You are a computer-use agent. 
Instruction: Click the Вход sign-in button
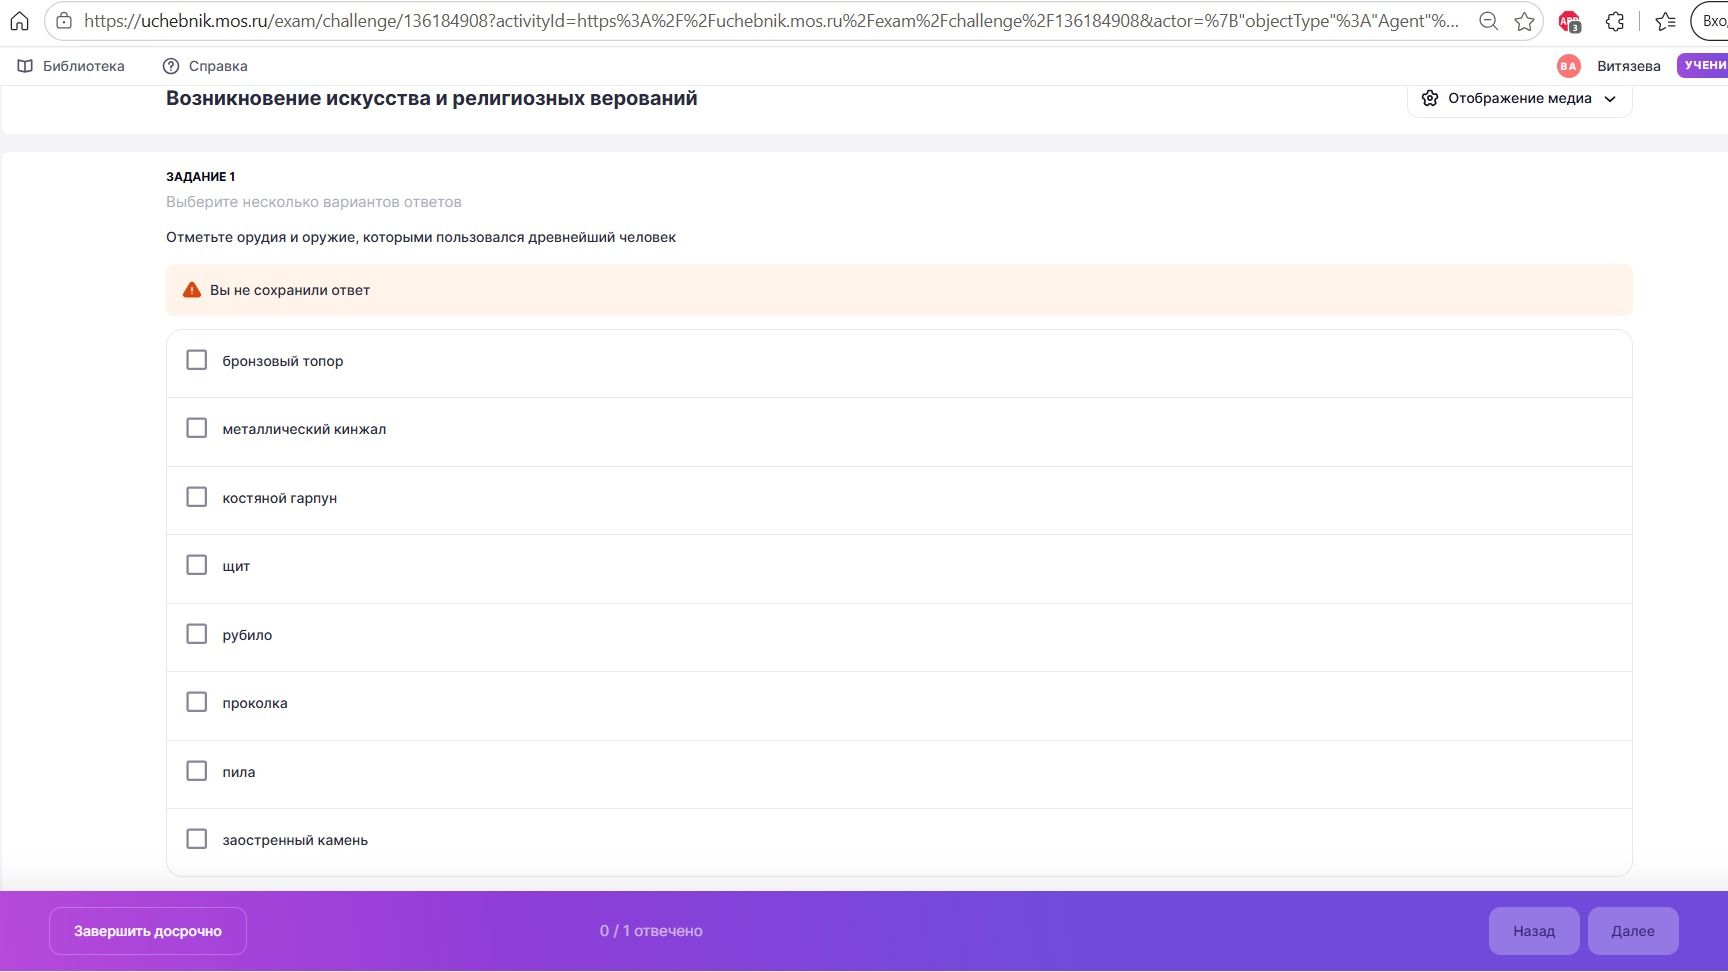[x=1710, y=21]
